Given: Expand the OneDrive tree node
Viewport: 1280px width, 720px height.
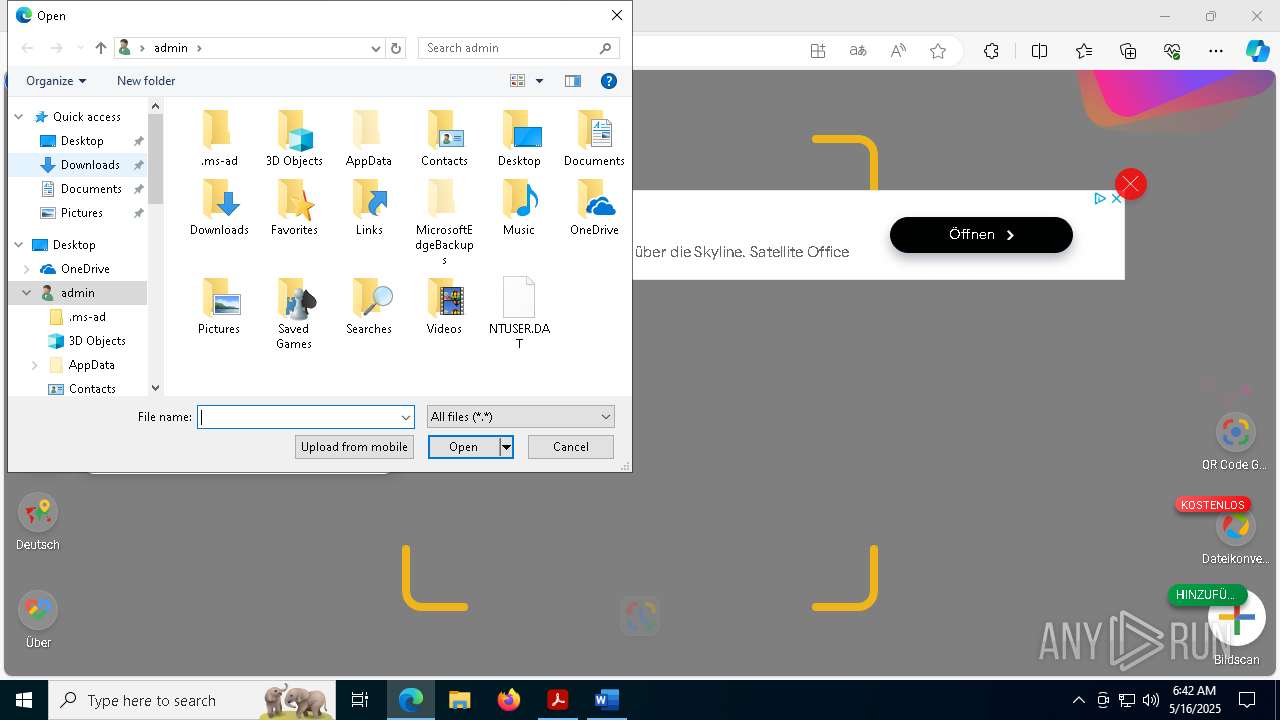Looking at the screenshot, I should [27, 269].
